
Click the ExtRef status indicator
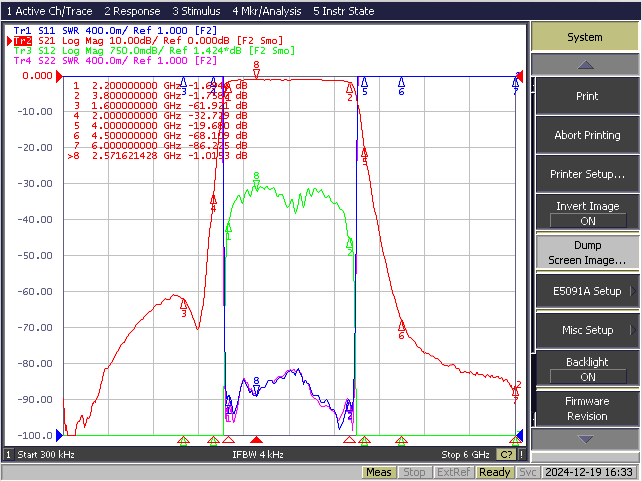click(x=453, y=472)
